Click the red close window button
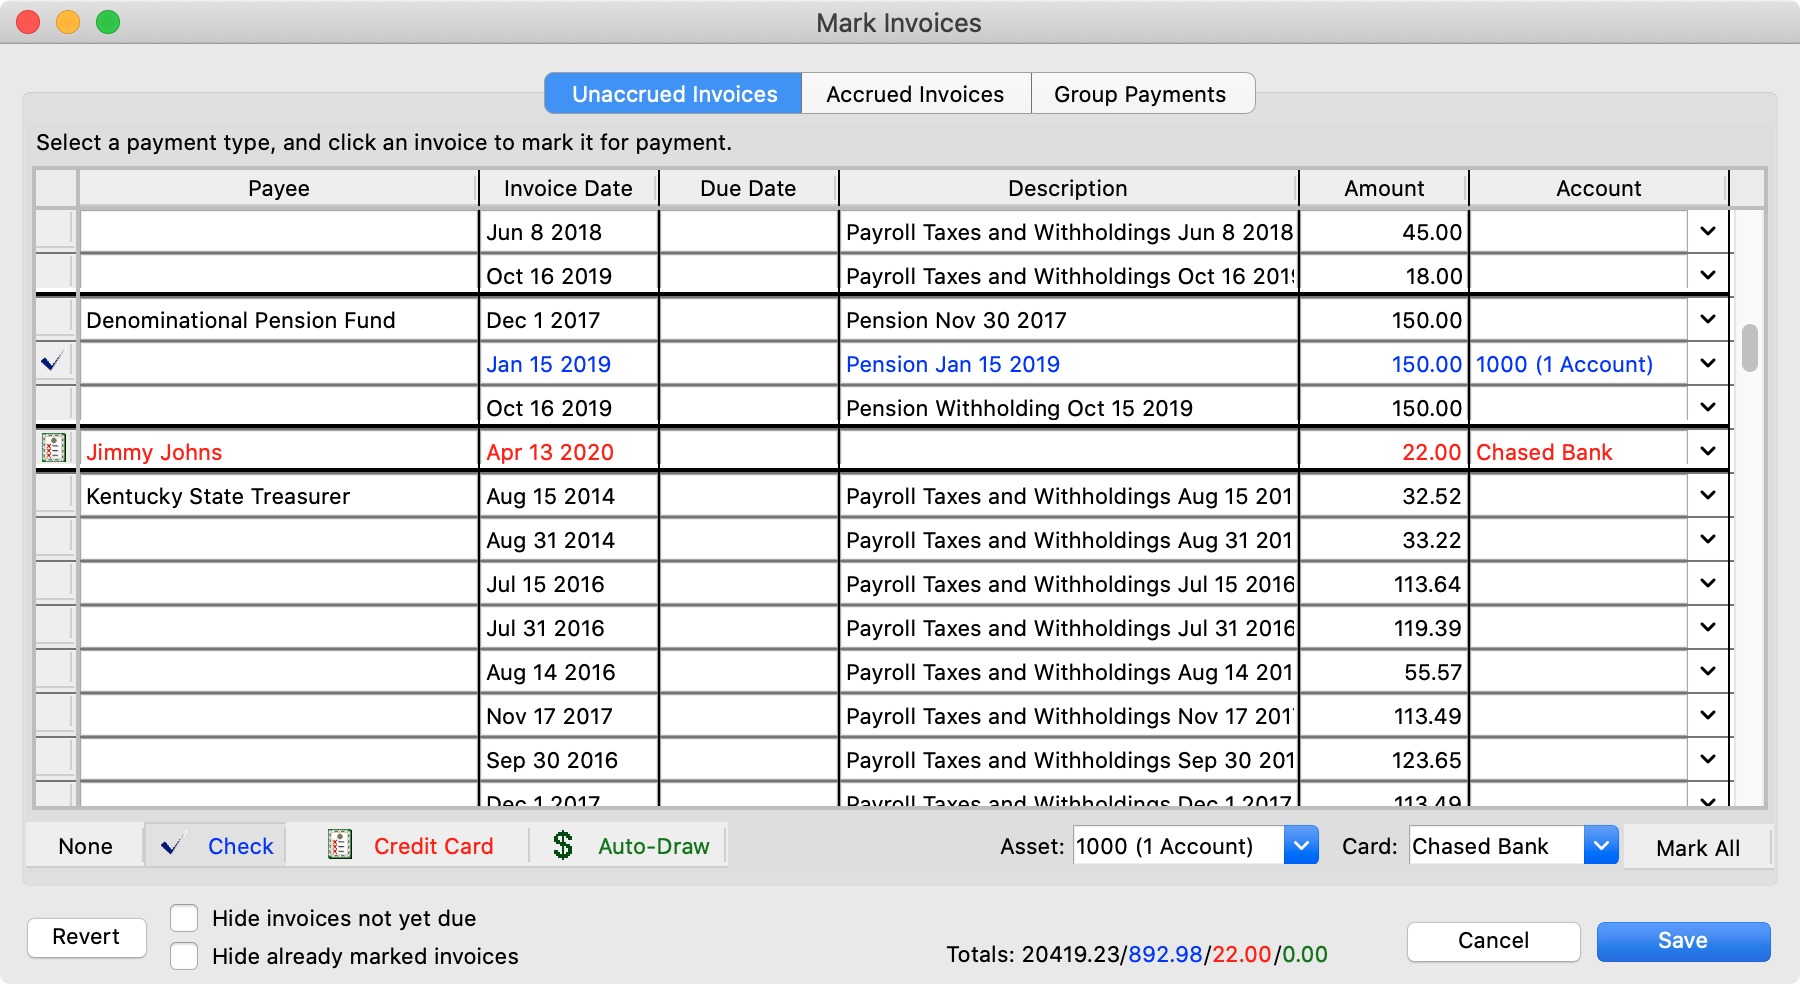 pos(28,22)
